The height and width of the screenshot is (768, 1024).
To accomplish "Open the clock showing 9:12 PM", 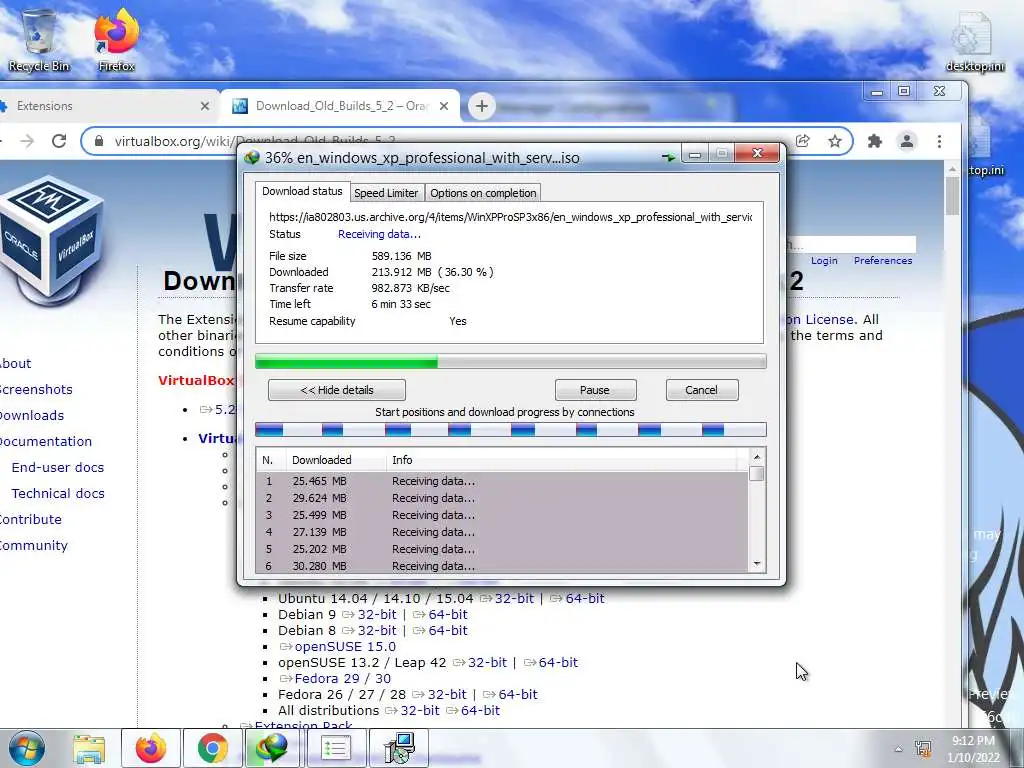I will pos(973,749).
